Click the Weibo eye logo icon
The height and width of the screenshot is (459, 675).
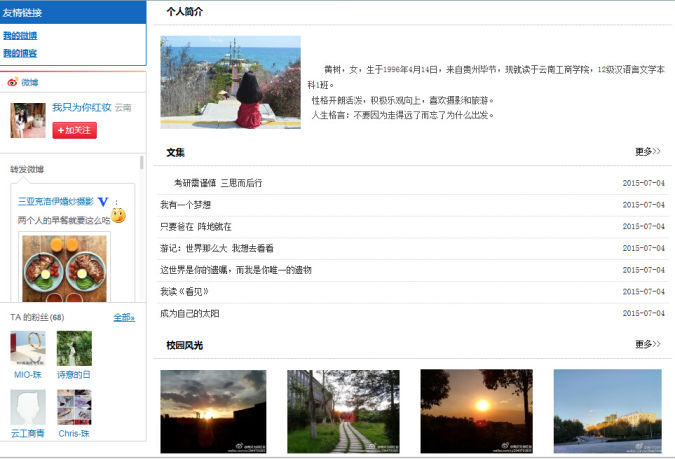pyautogui.click(x=13, y=83)
